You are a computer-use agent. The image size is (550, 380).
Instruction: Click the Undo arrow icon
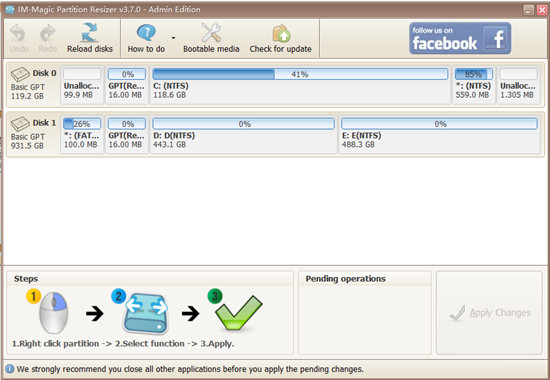coord(18,34)
